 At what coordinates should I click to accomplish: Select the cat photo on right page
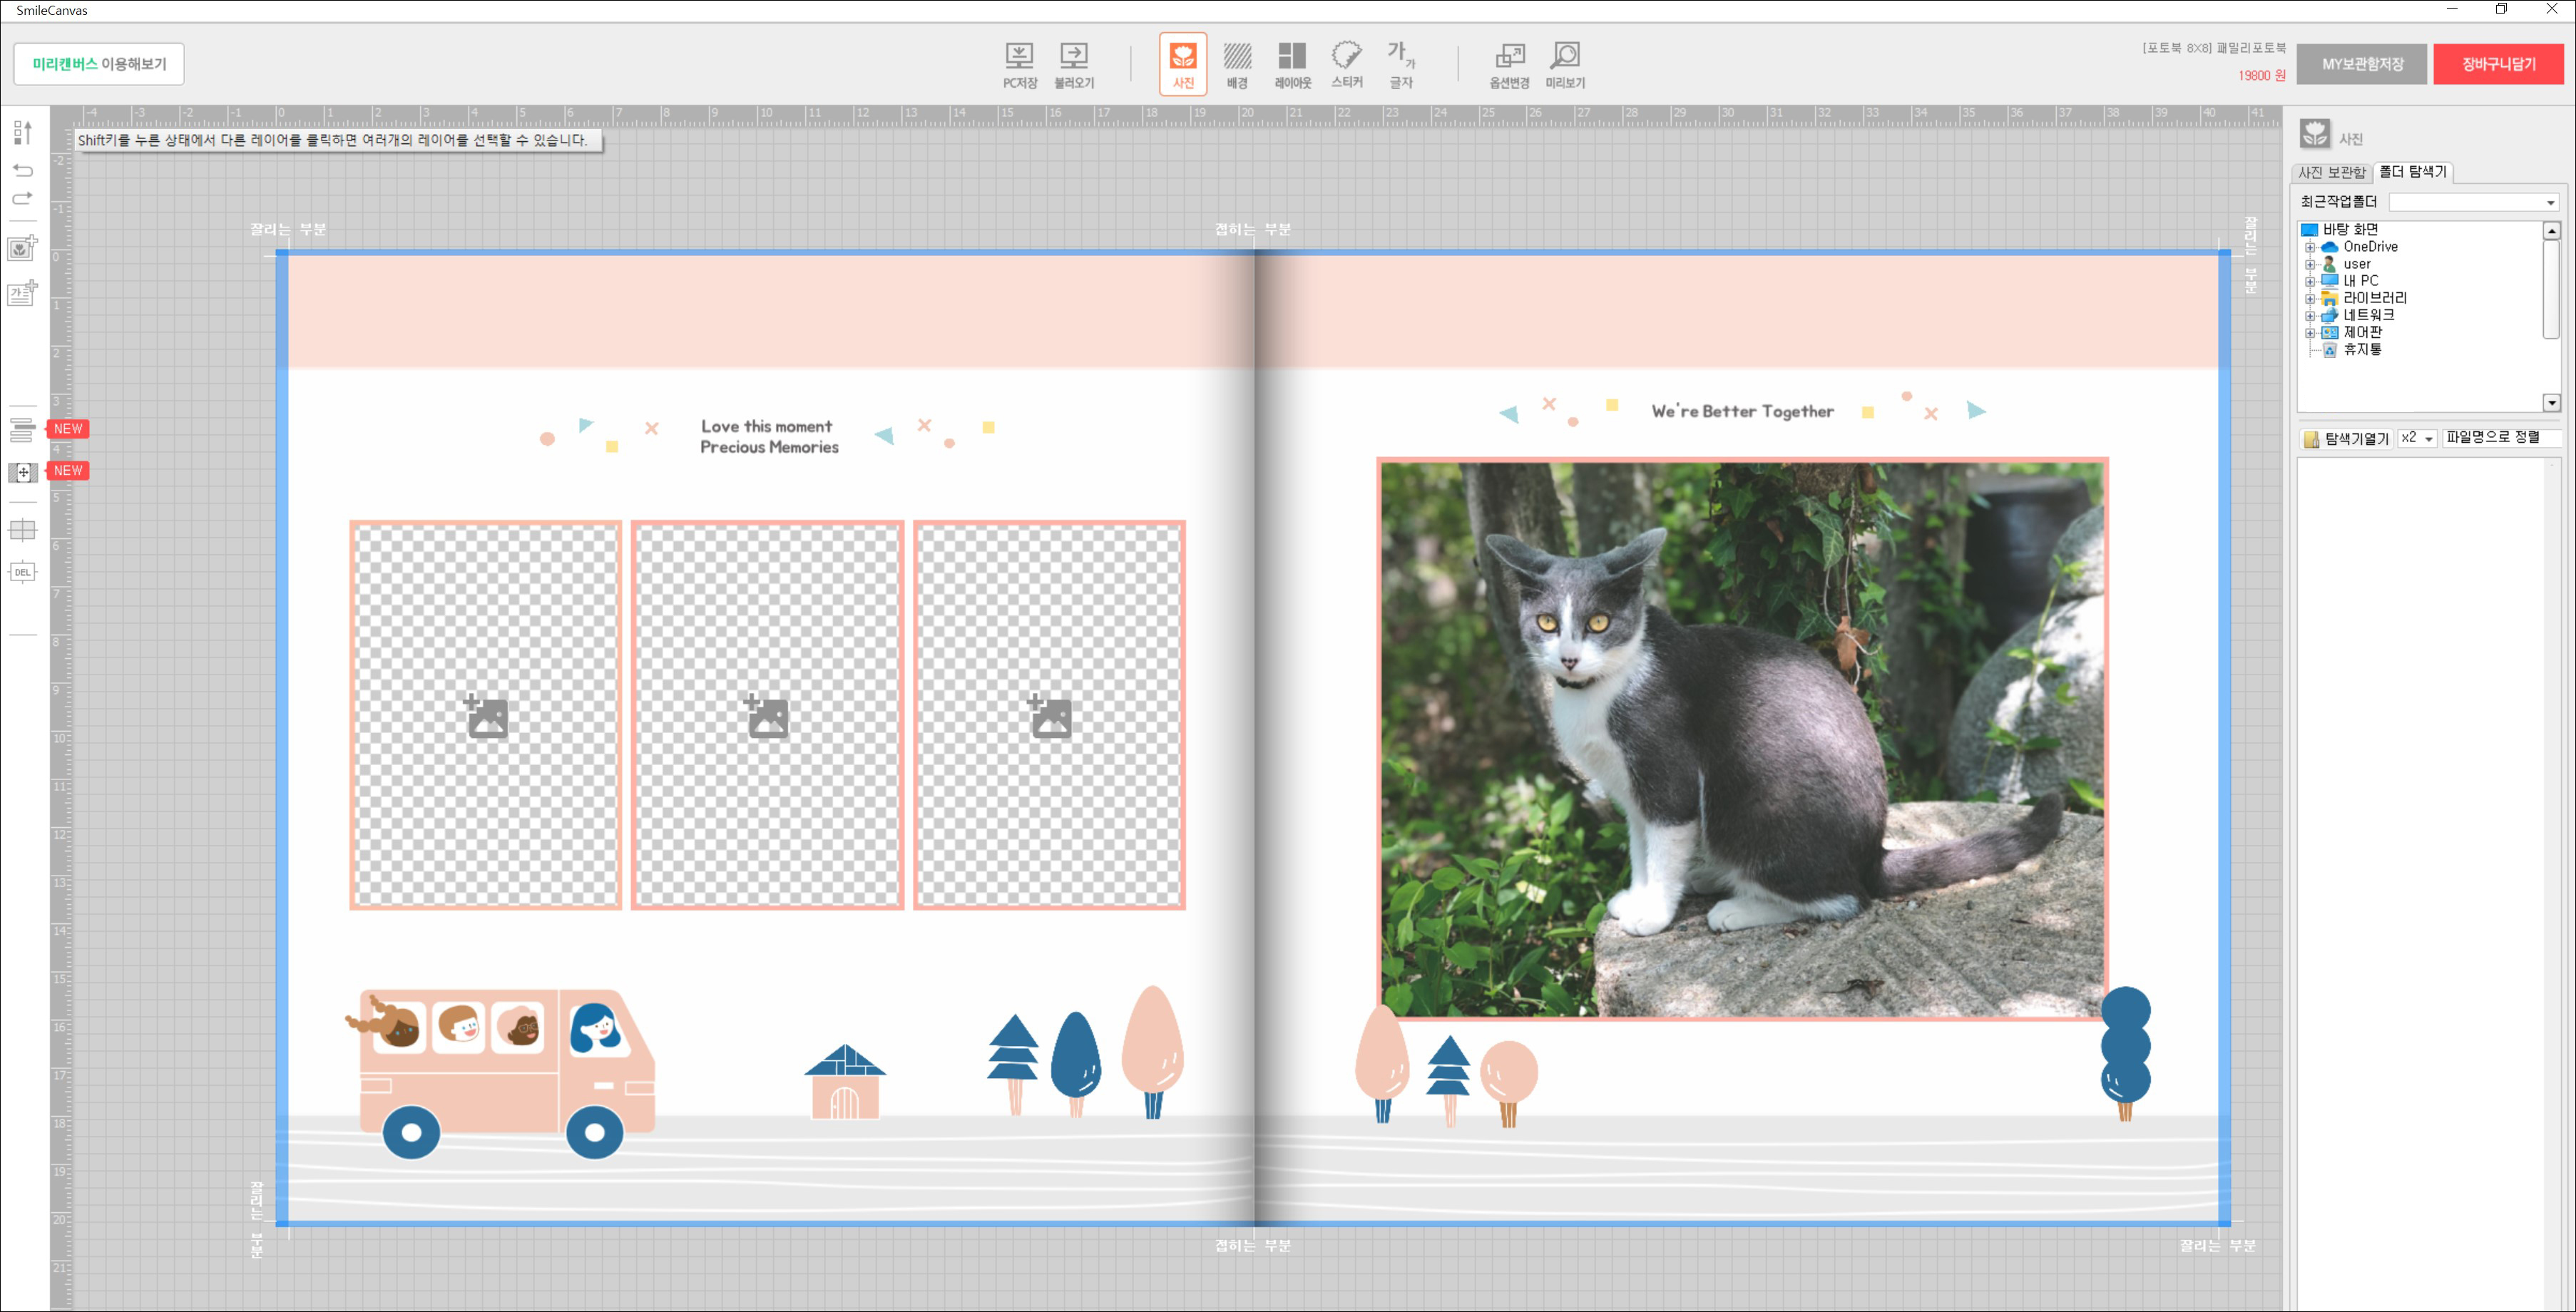pos(1742,739)
